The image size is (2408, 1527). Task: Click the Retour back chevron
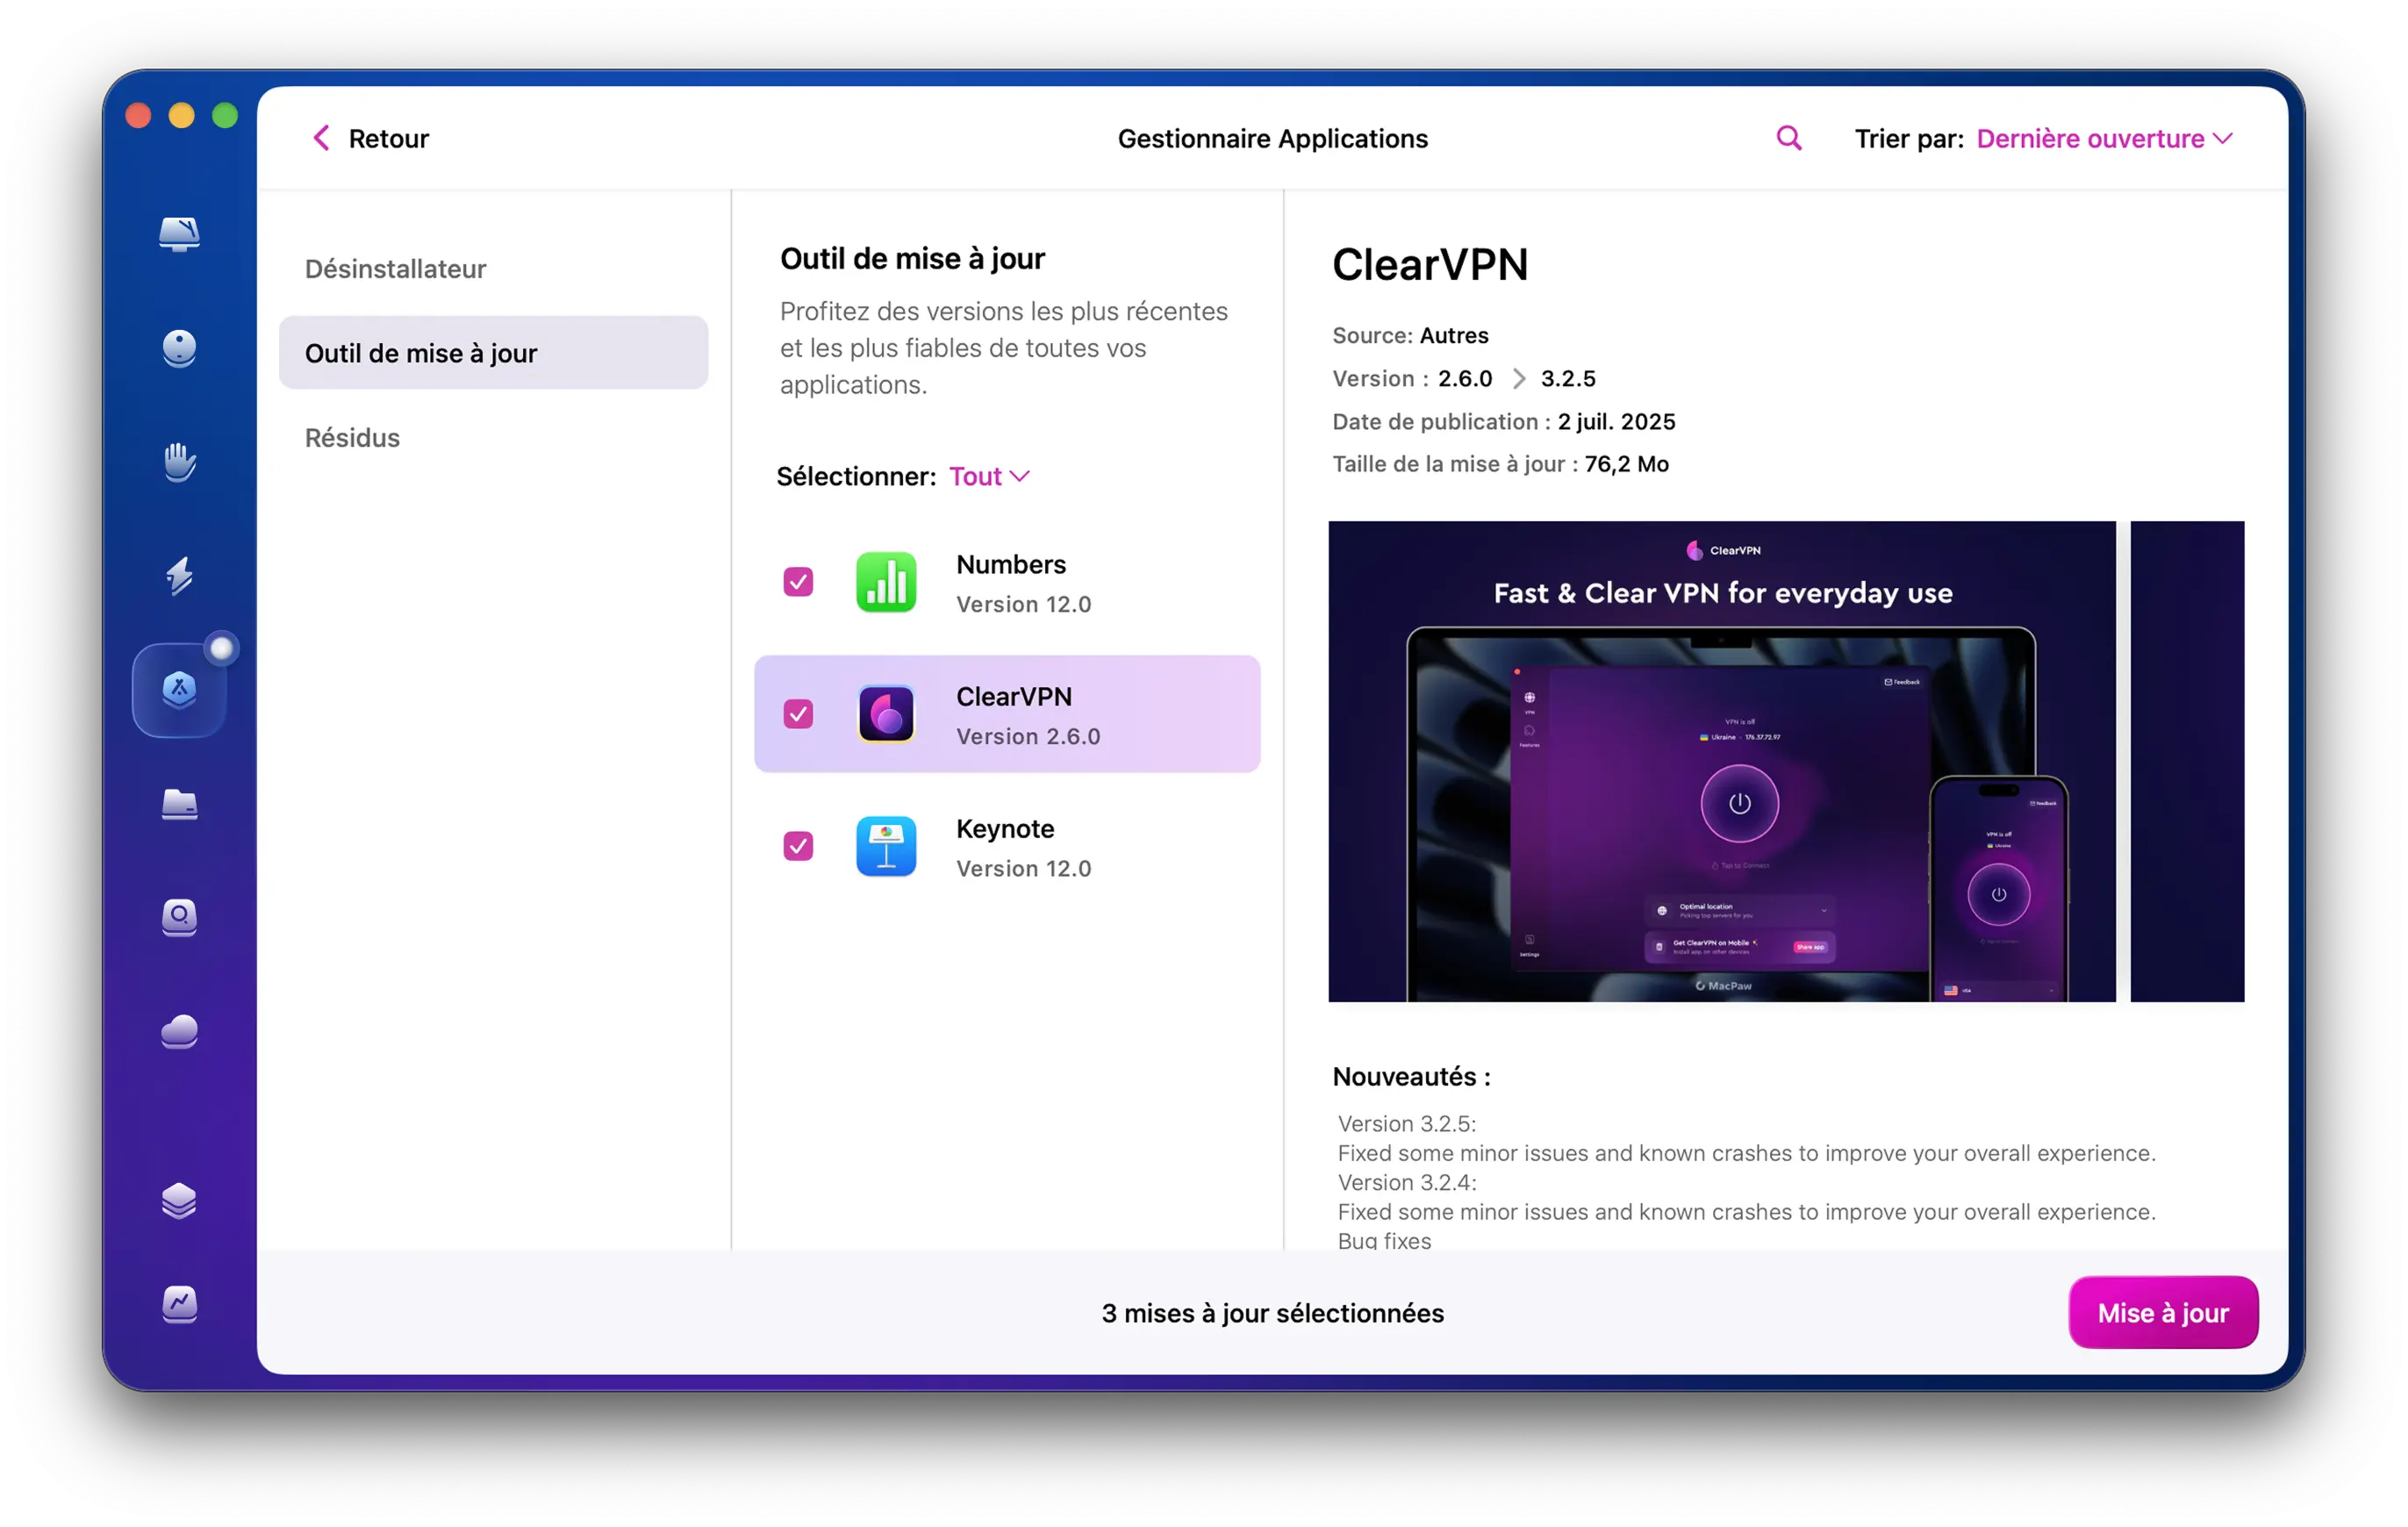click(321, 138)
